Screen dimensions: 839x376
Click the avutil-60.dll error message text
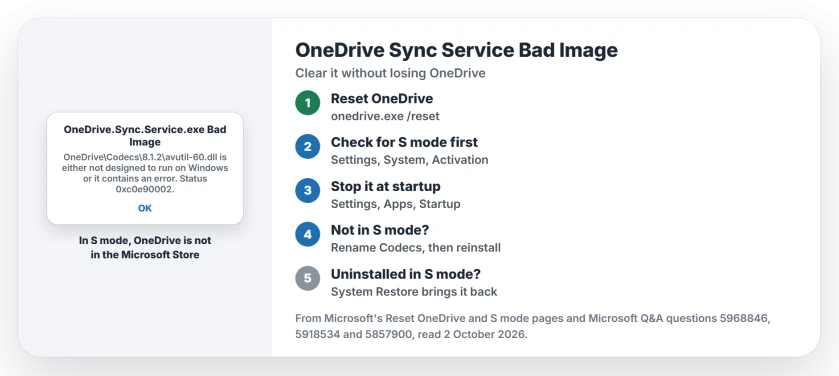(145, 173)
